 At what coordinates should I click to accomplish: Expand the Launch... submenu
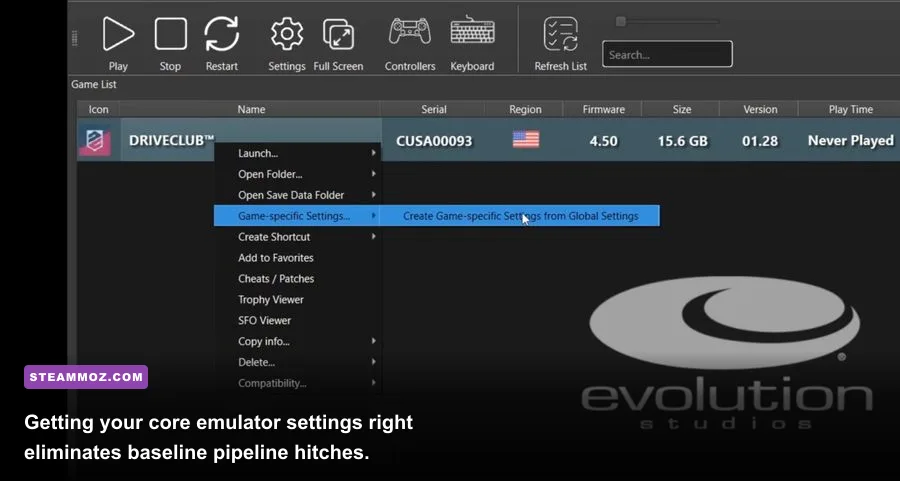[297, 153]
